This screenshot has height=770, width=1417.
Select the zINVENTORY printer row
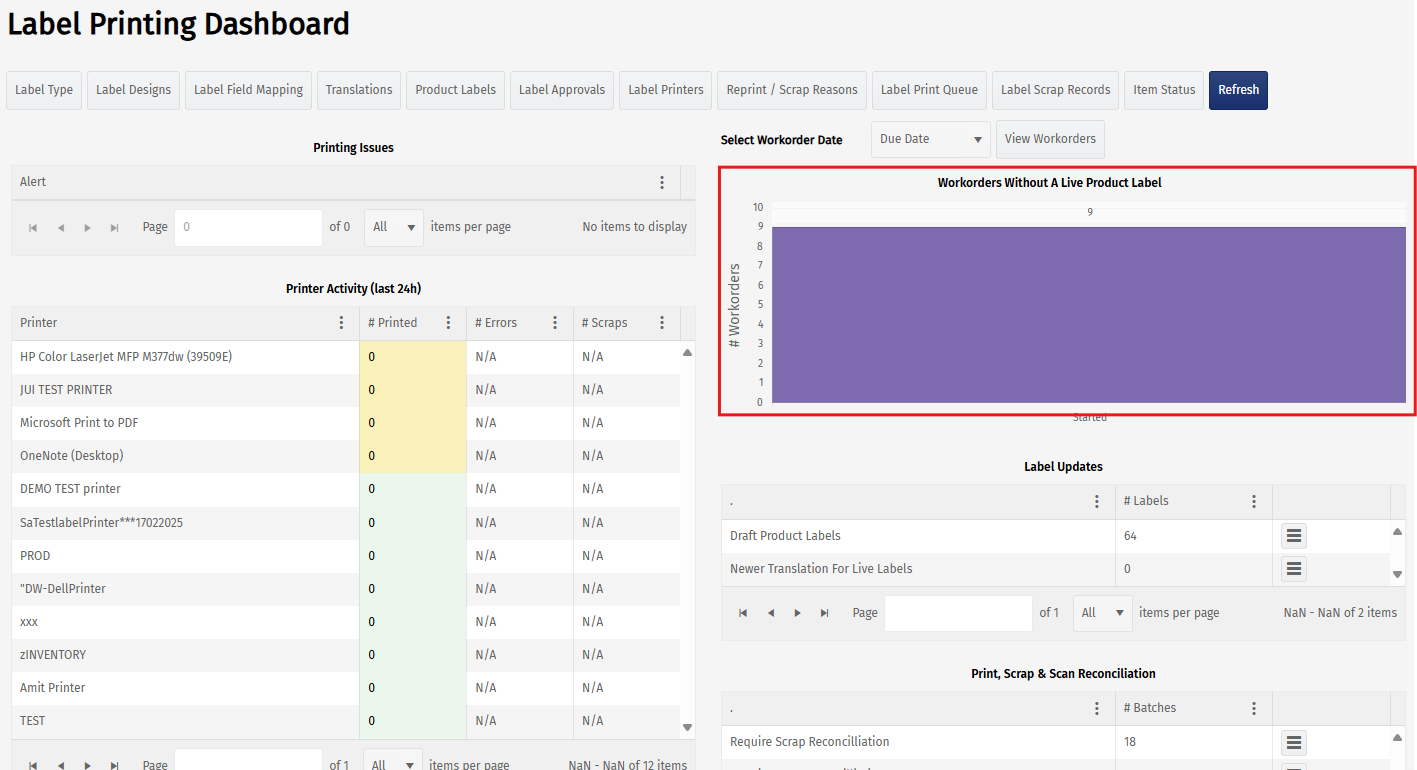point(346,655)
